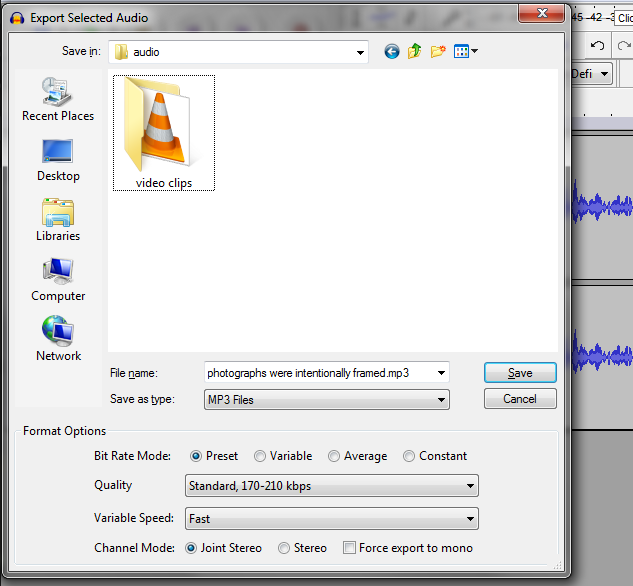The image size is (633, 586).
Task: Go to Desktop in sidebar
Action: (x=58, y=160)
